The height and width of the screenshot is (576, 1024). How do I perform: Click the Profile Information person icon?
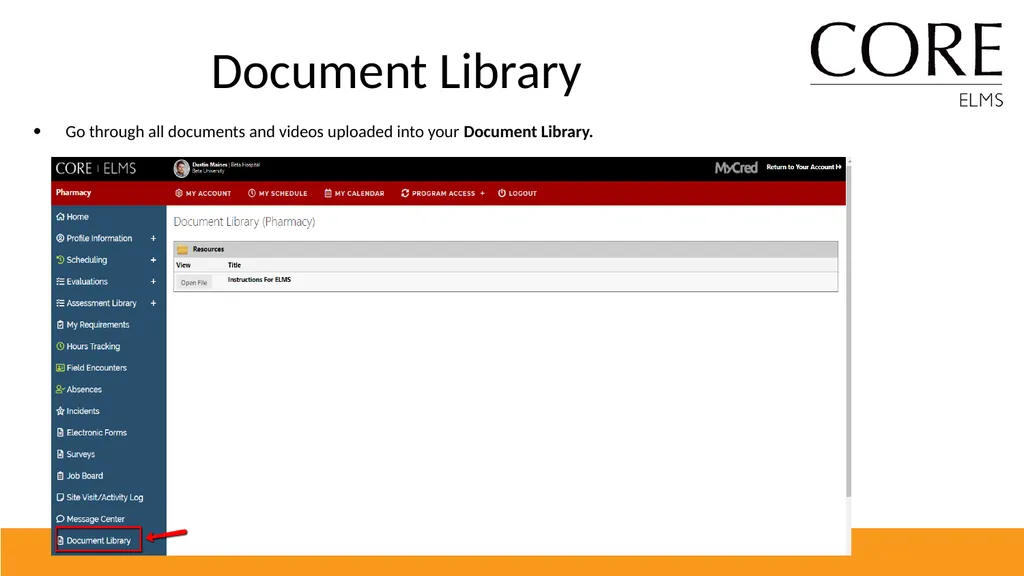(x=60, y=238)
